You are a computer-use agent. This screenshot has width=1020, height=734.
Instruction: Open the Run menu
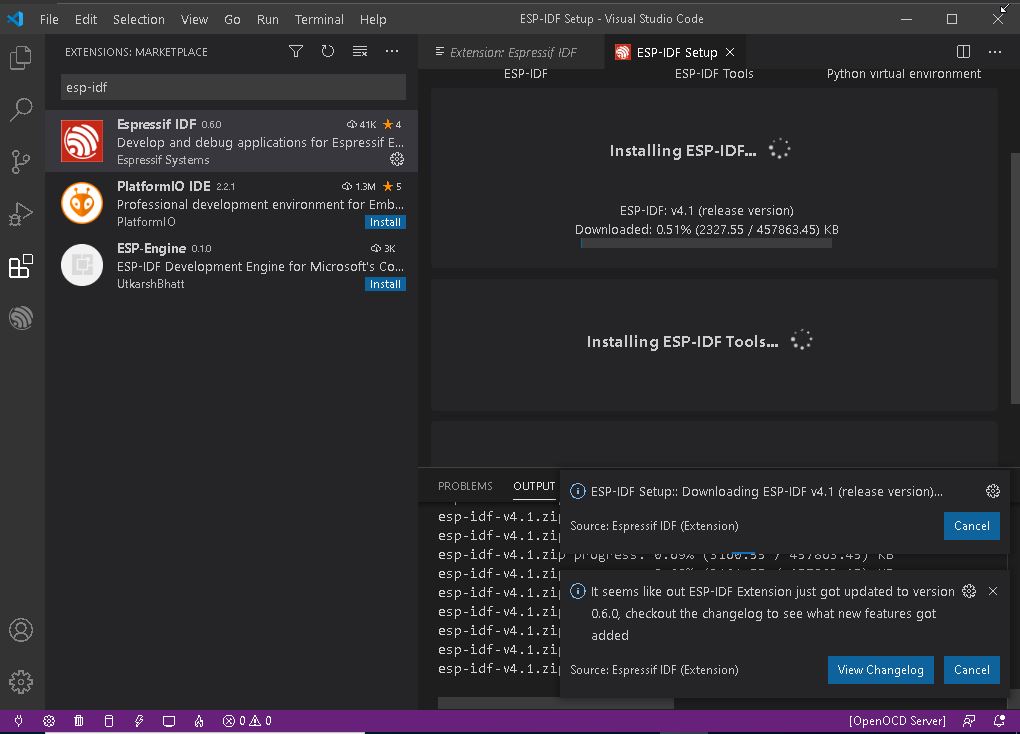267,20
